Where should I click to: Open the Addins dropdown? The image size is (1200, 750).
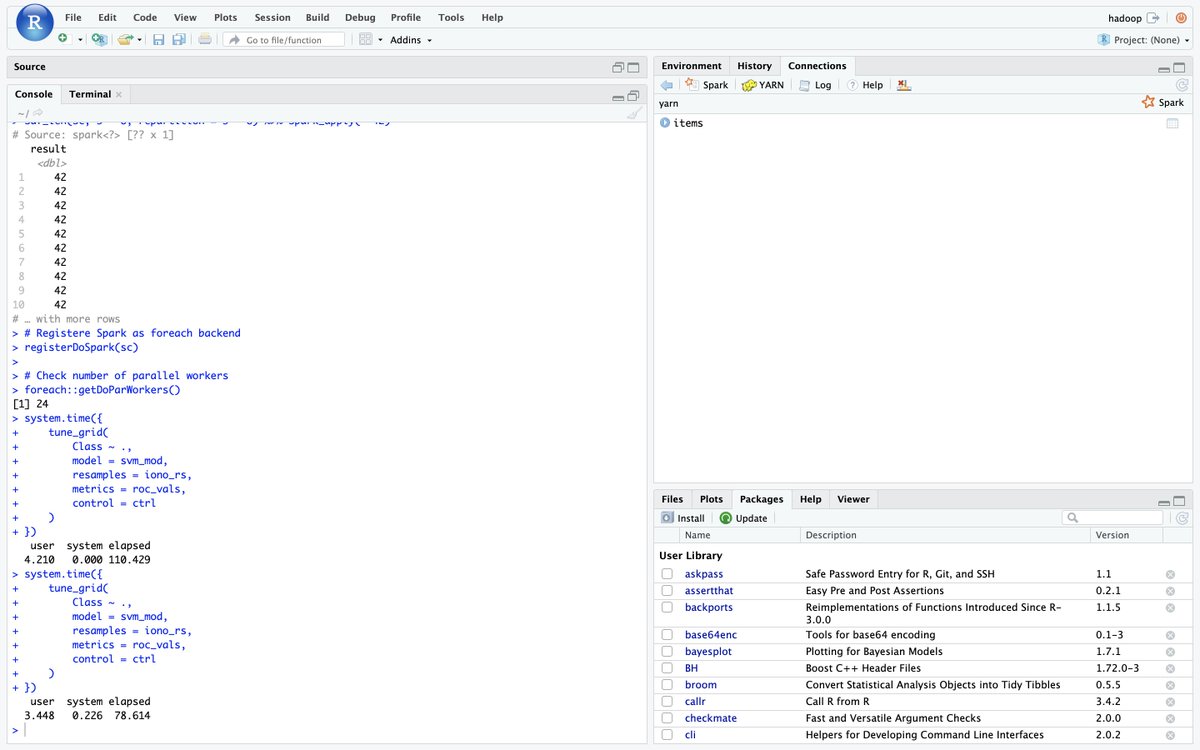point(411,40)
